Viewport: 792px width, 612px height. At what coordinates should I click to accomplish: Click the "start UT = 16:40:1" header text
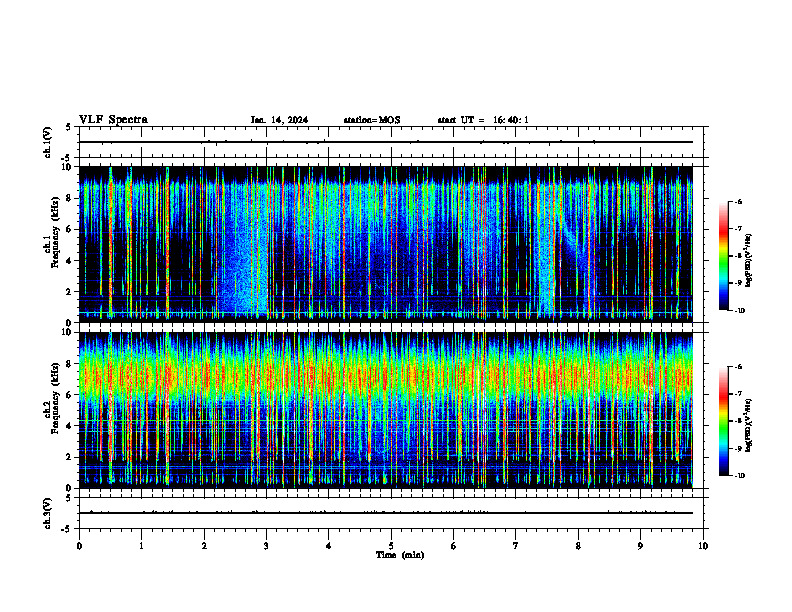483,120
